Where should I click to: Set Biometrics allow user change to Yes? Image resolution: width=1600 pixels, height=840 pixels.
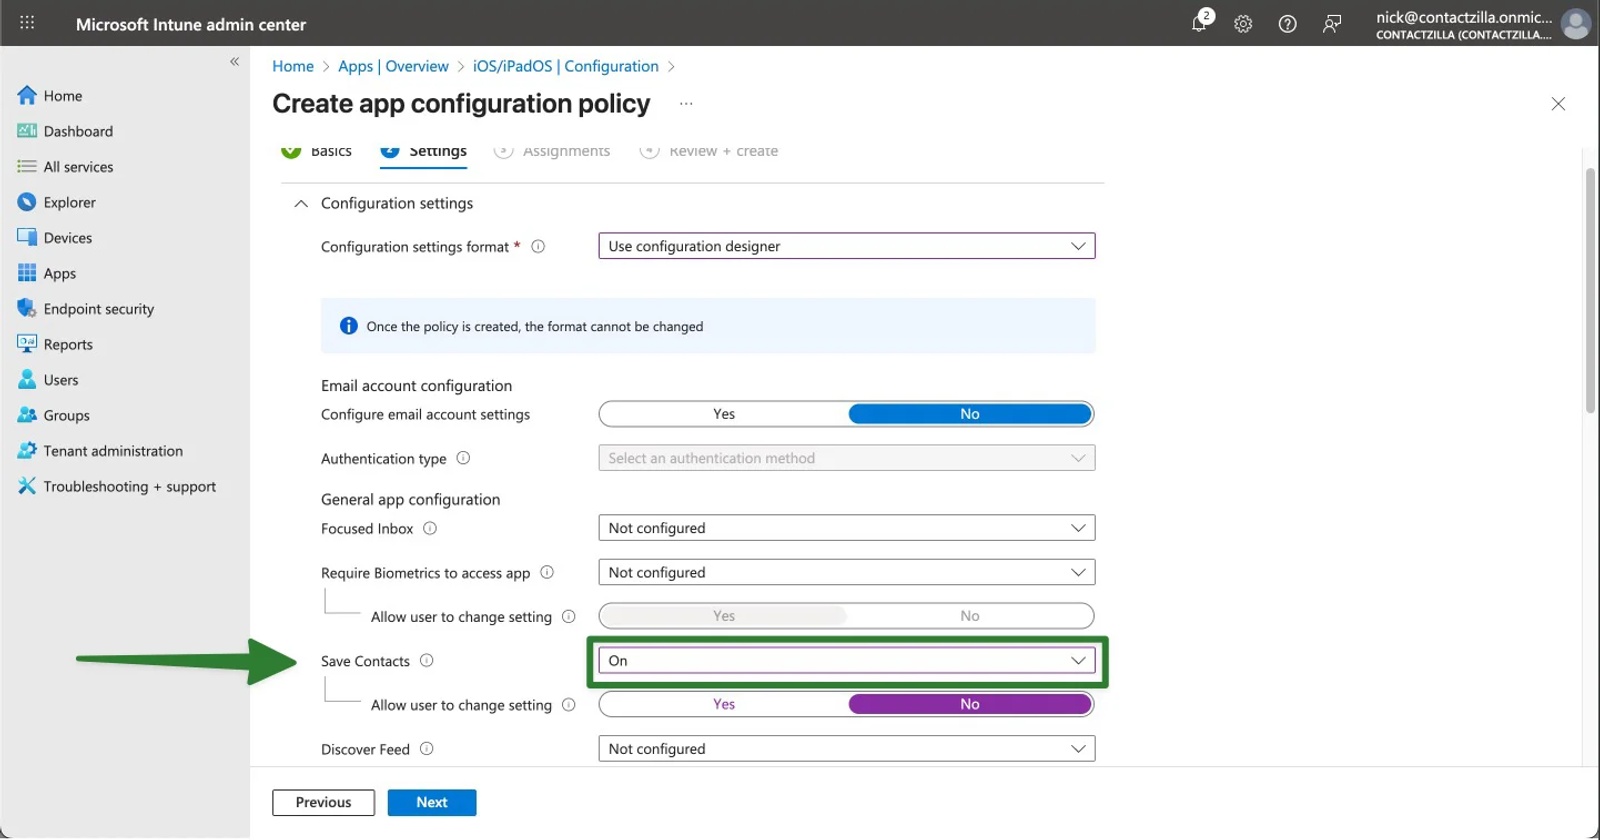point(724,616)
